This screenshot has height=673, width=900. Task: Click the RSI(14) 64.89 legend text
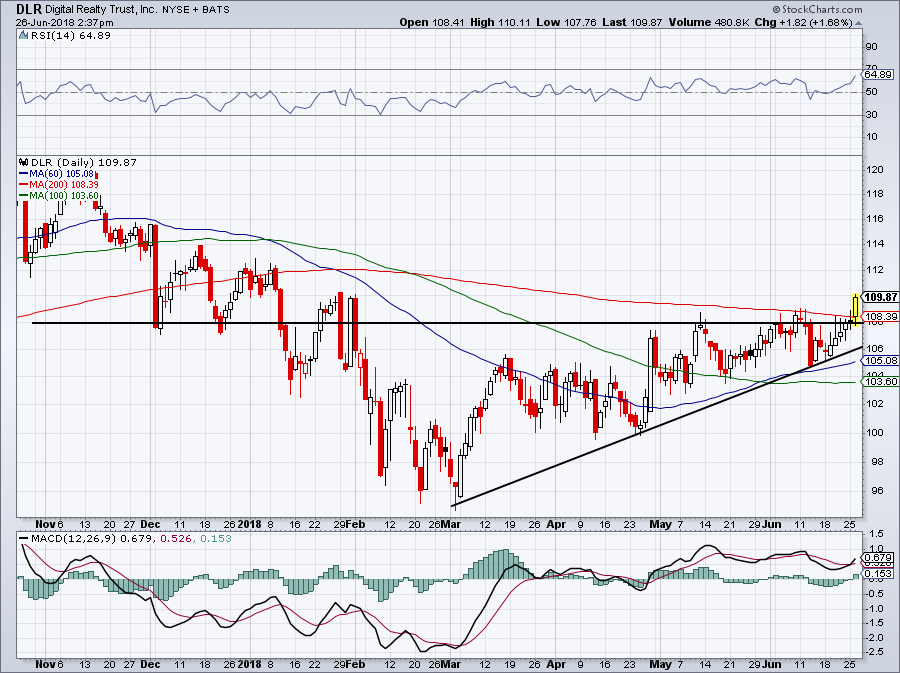tap(71, 36)
